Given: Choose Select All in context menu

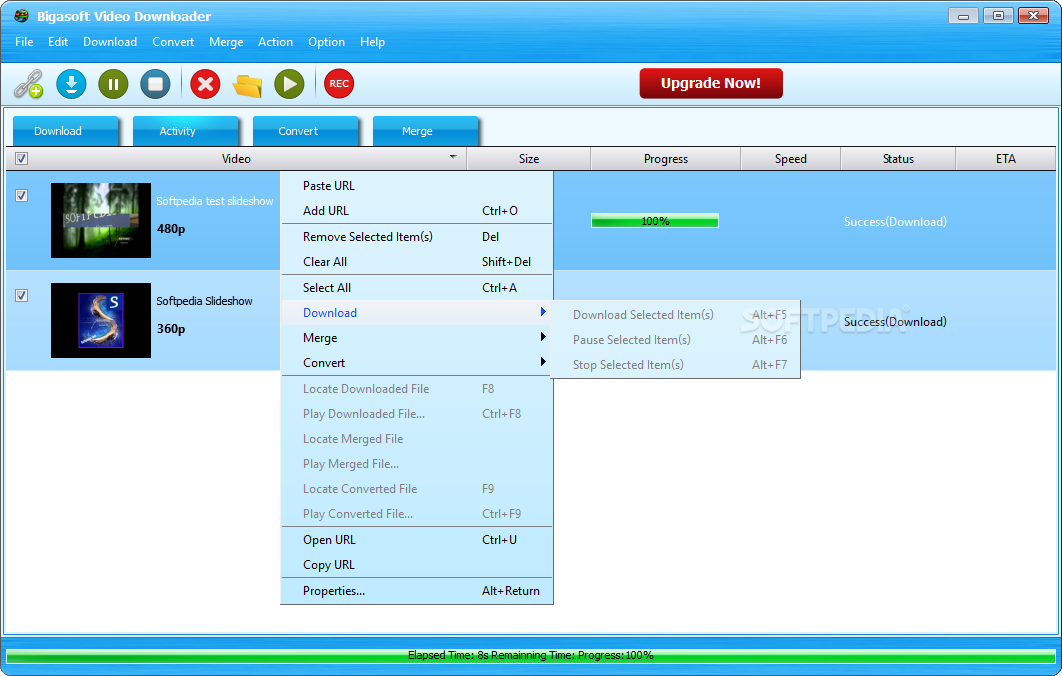Looking at the screenshot, I should click(x=417, y=287).
